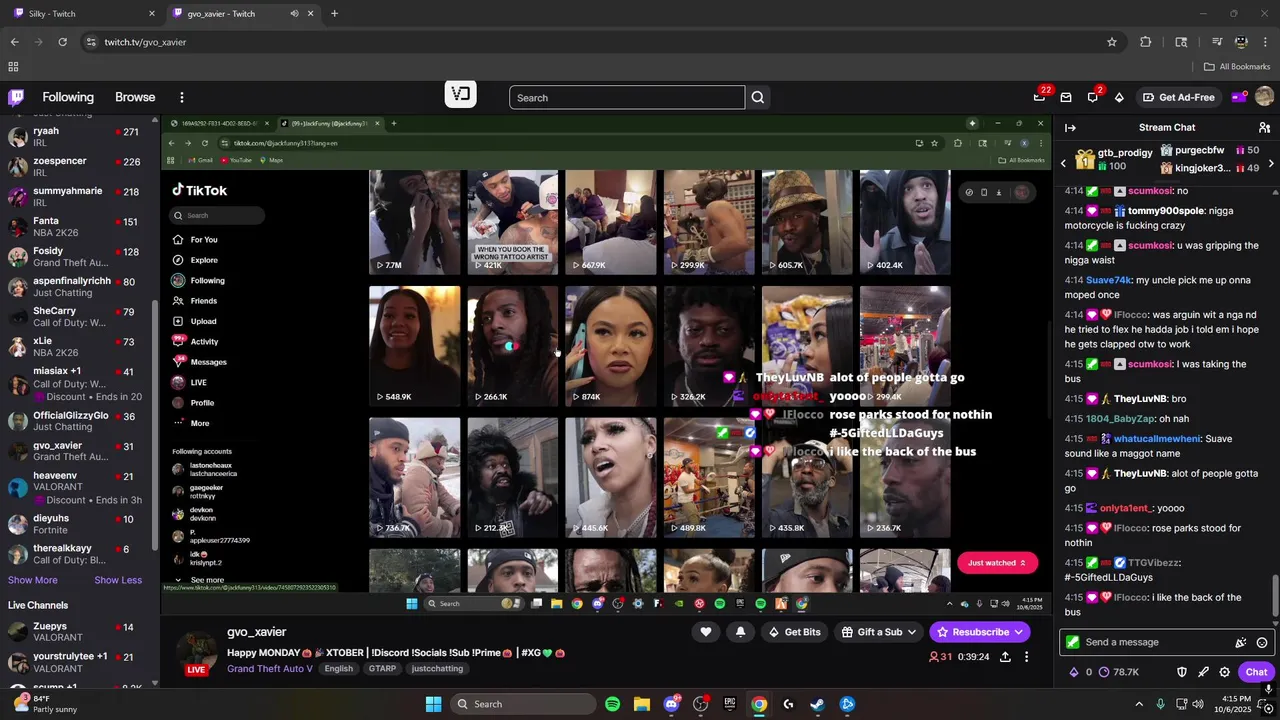The image size is (1280, 720).
Task: Open the Twitch prime loot crown icon
Action: [x=1039, y=97]
